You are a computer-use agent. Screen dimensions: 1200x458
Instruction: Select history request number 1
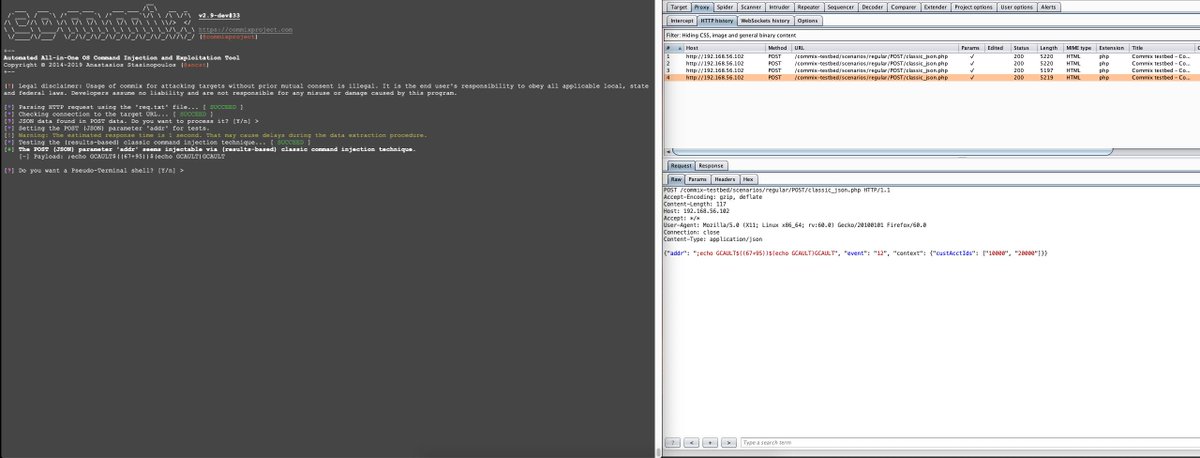point(932,56)
